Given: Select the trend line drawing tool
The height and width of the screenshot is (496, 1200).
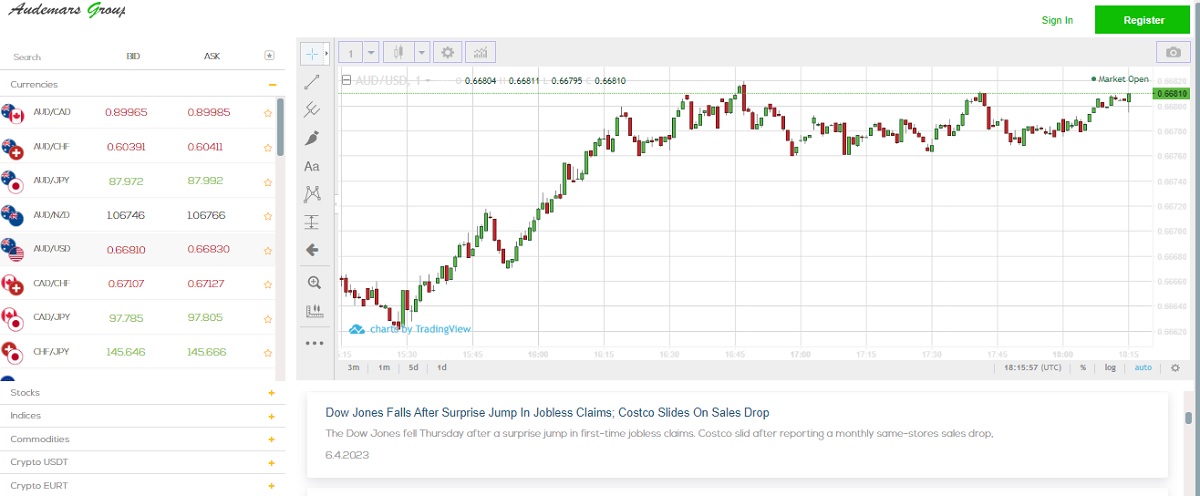Looking at the screenshot, I should [x=312, y=81].
